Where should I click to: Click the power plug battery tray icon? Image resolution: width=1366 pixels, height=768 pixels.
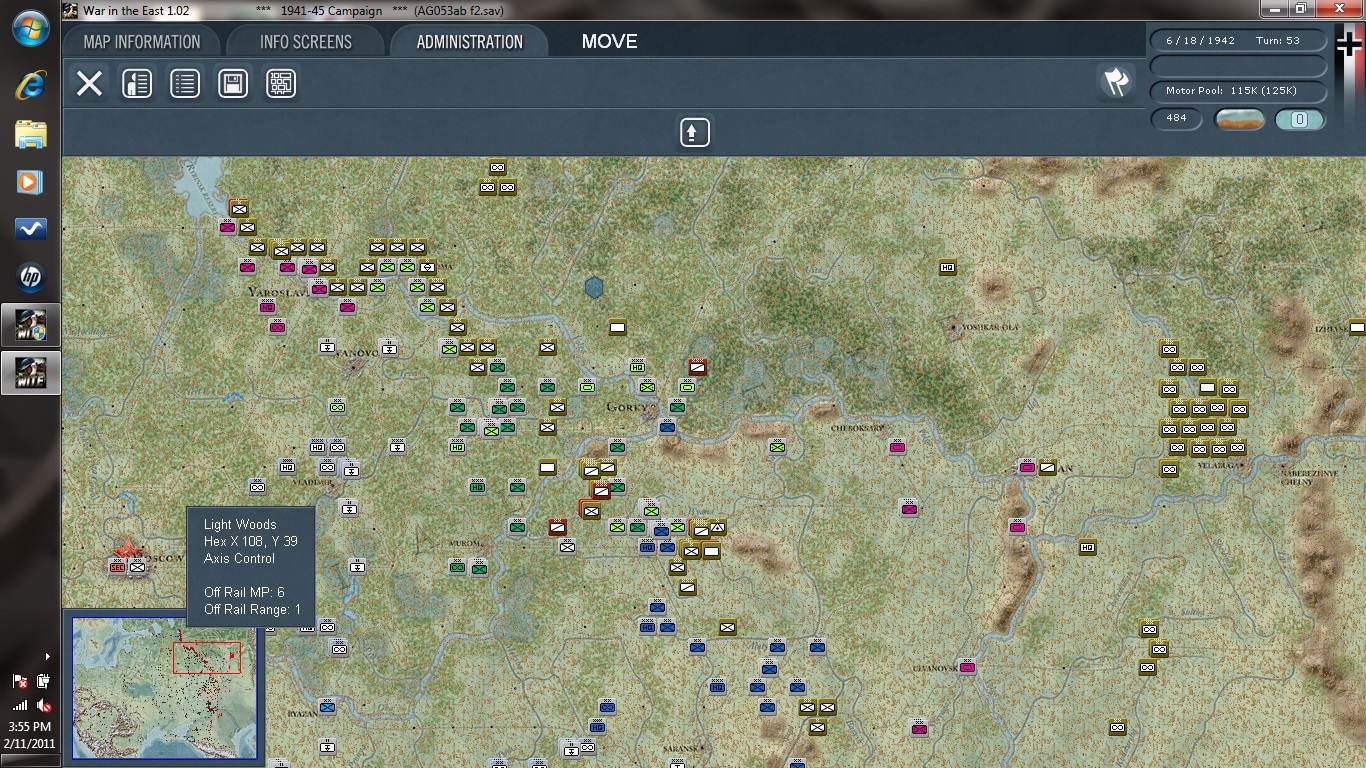pyautogui.click(x=43, y=681)
